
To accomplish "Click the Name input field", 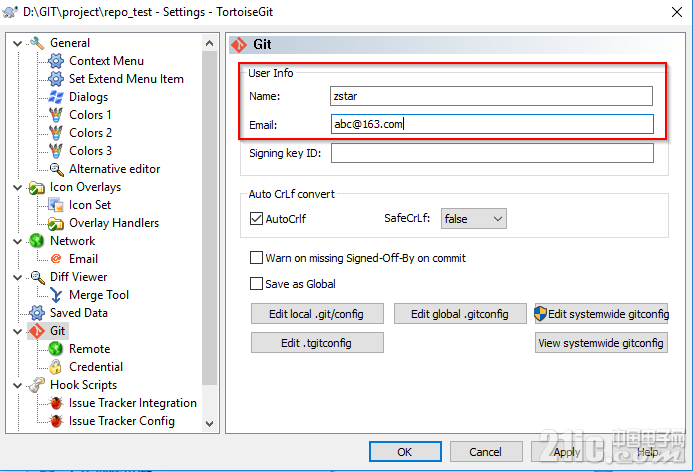I will pyautogui.click(x=491, y=96).
